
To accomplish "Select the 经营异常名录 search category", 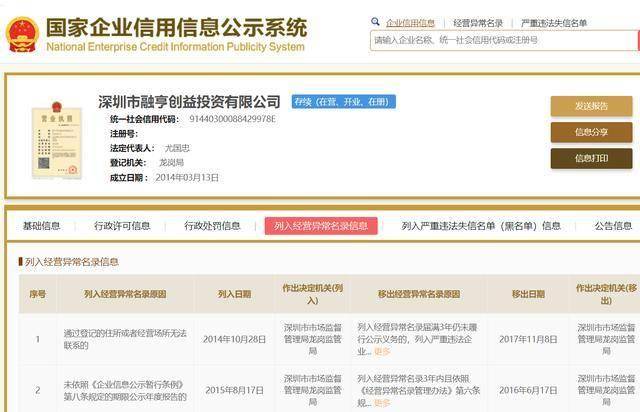I will tap(478, 23).
